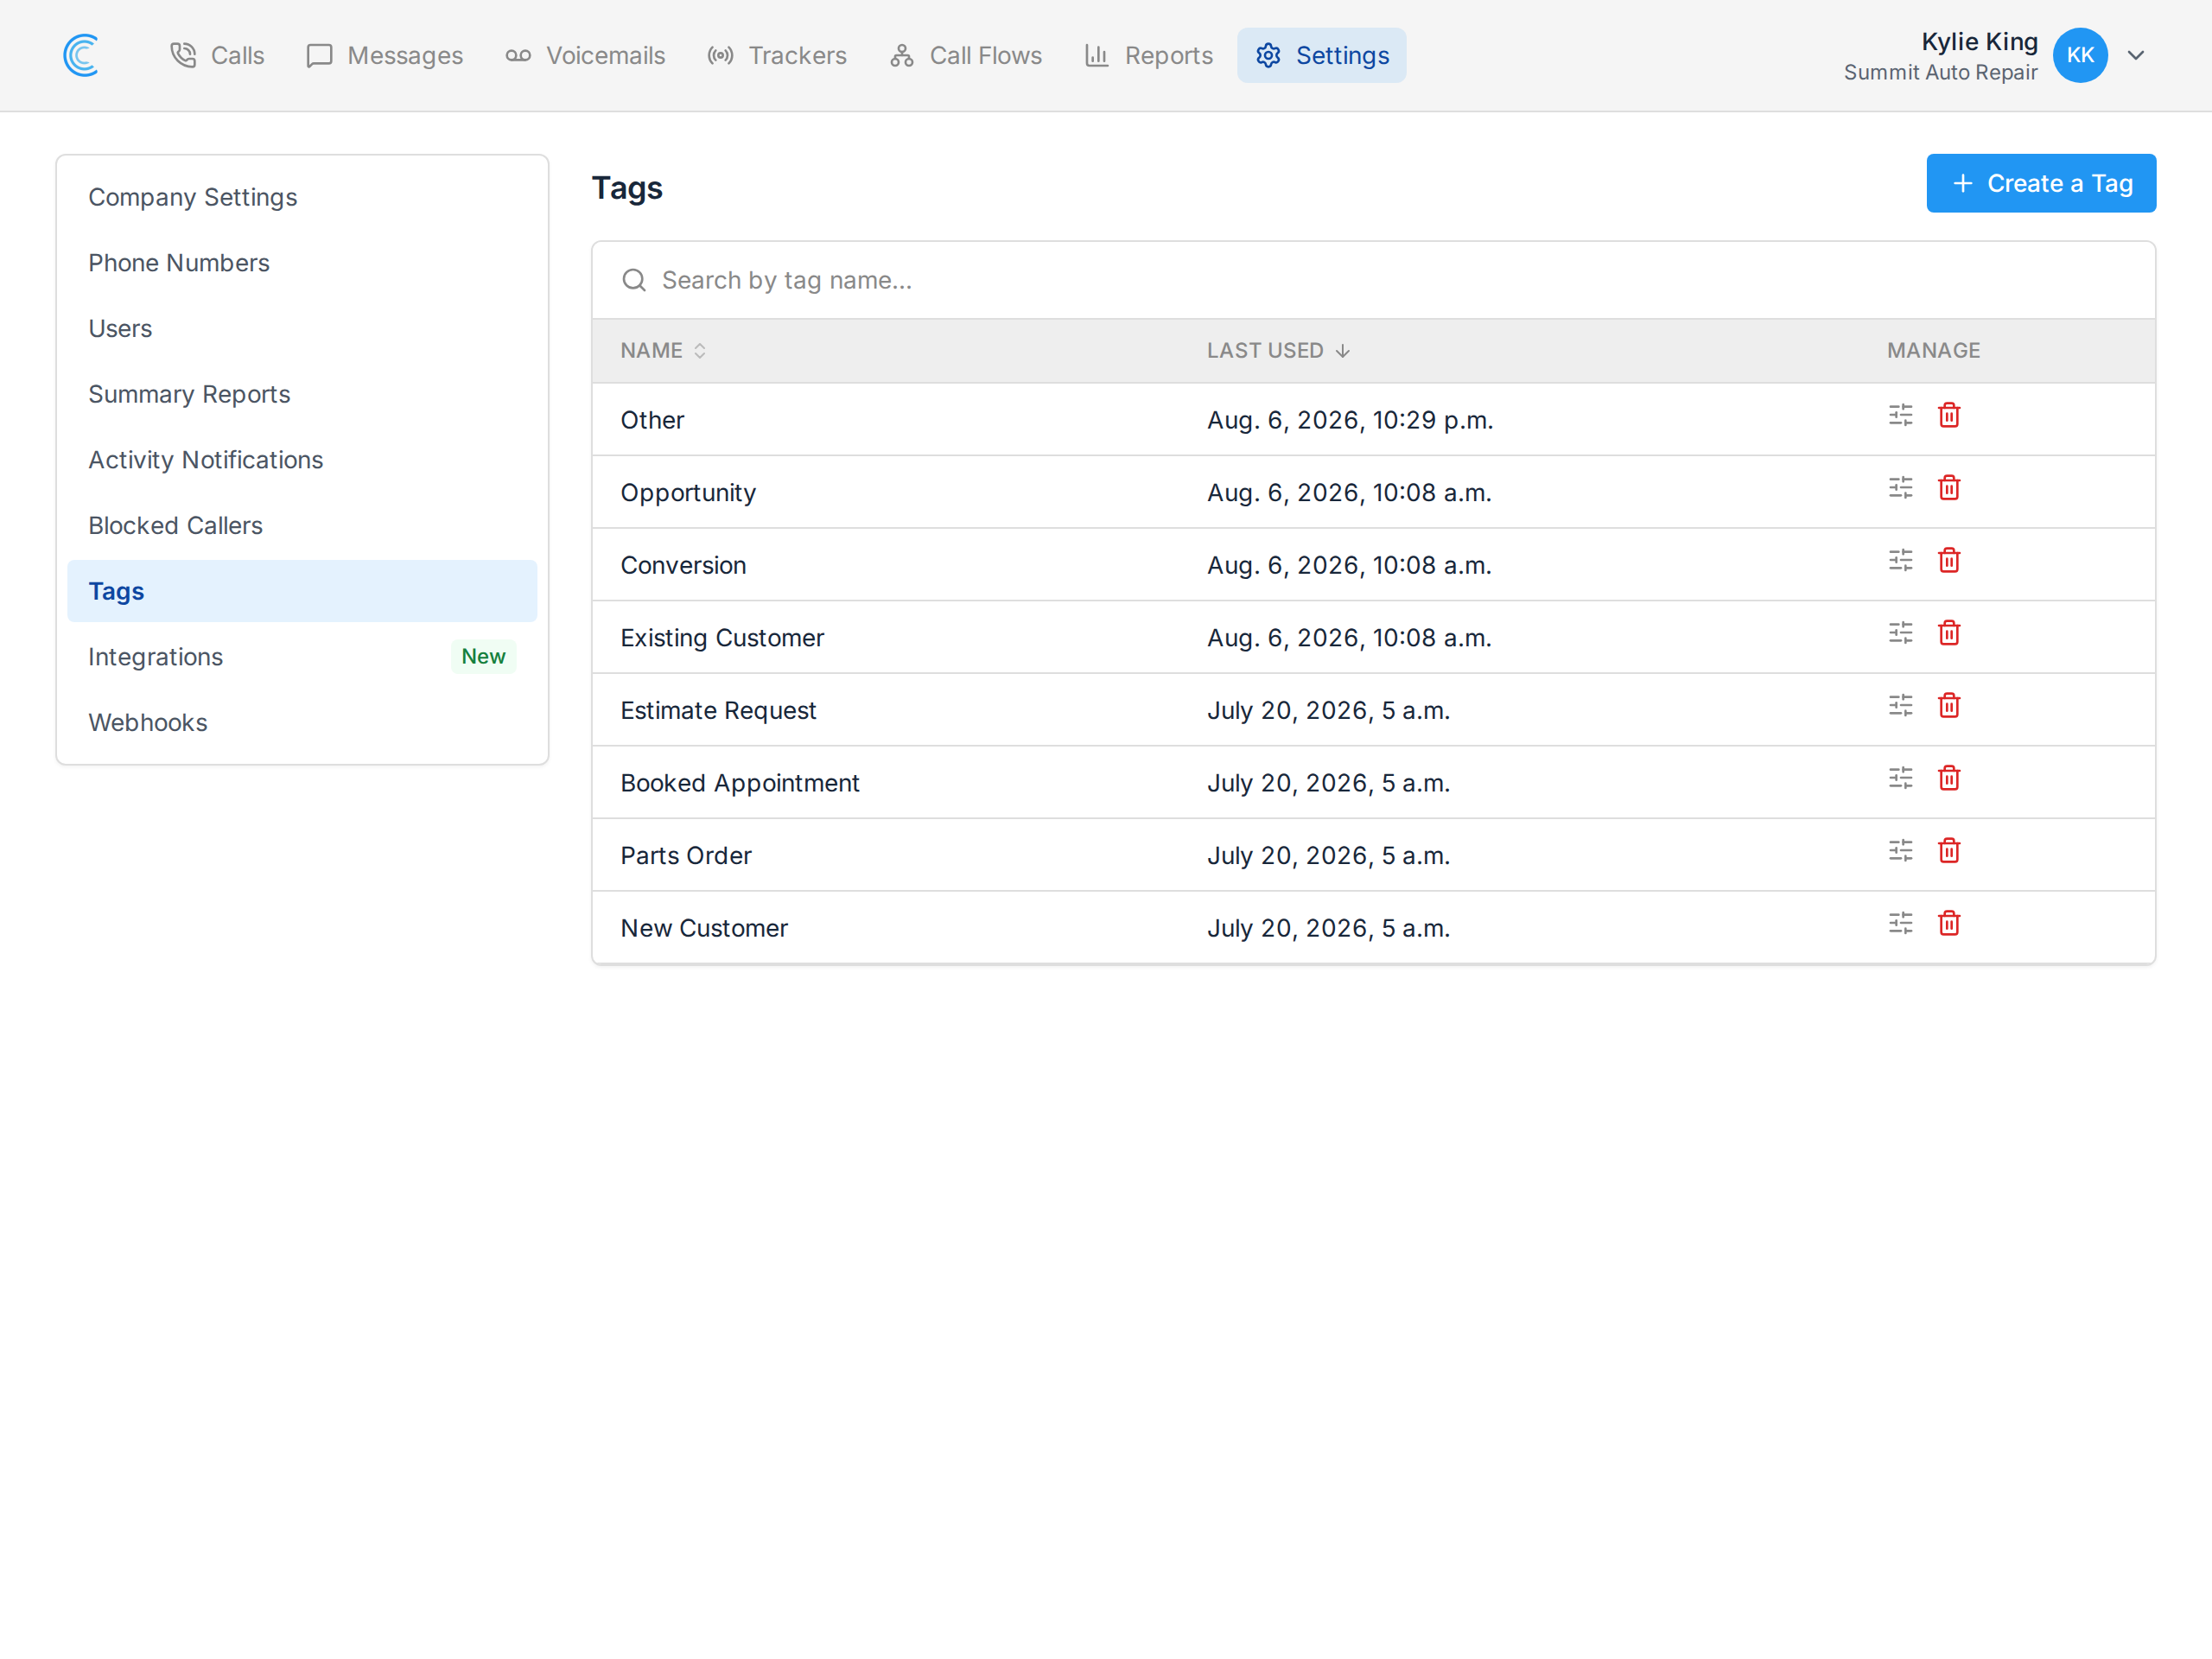Screen dimensions: 2212x1659
Task: Edit the Parts Order tag
Action: pos(1900,851)
